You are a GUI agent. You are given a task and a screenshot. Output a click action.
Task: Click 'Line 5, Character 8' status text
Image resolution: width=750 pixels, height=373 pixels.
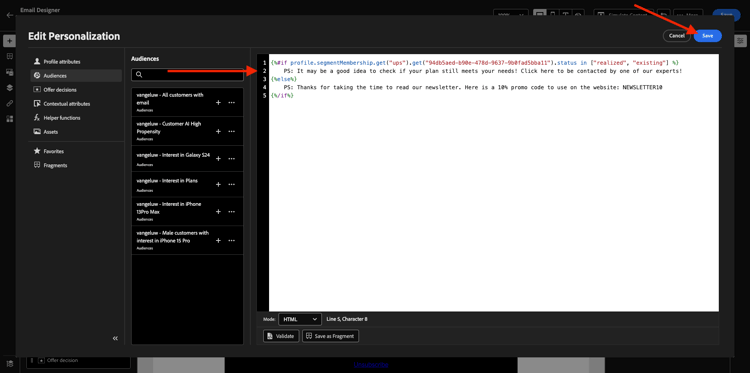click(x=347, y=319)
